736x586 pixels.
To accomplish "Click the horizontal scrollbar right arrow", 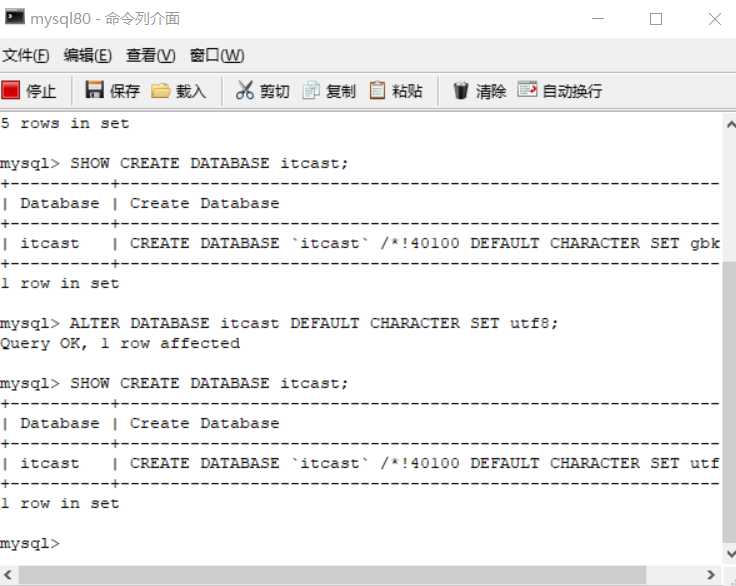I will [710, 575].
